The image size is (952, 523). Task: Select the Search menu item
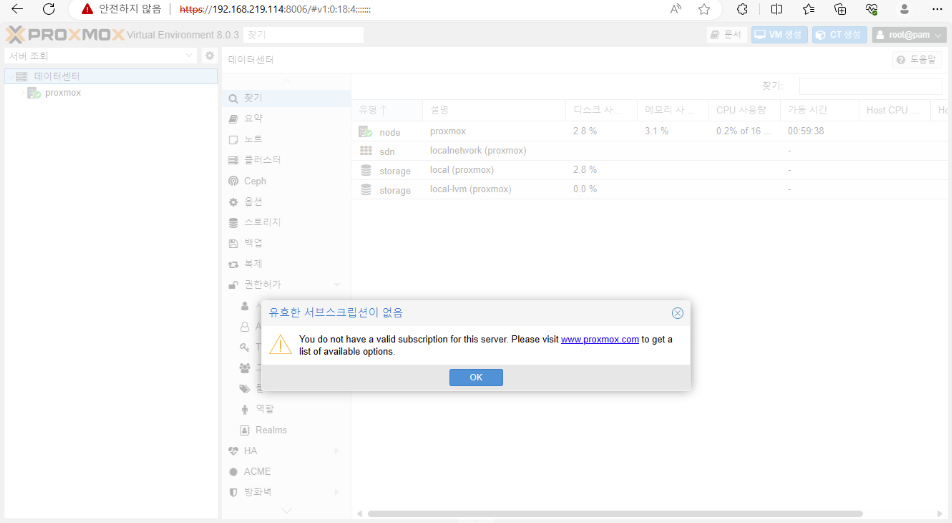pos(286,98)
